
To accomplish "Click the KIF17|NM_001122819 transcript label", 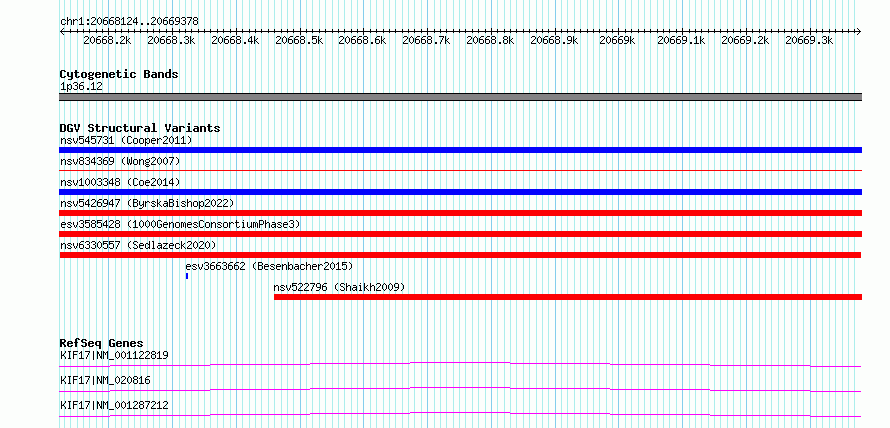I will tap(114, 355).
